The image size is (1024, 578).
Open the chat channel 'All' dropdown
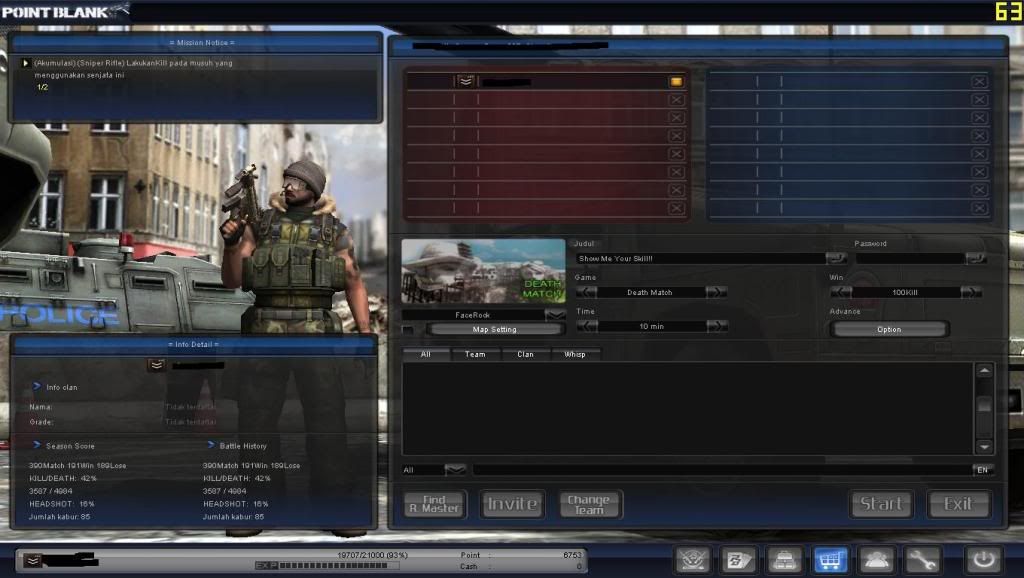(455, 470)
